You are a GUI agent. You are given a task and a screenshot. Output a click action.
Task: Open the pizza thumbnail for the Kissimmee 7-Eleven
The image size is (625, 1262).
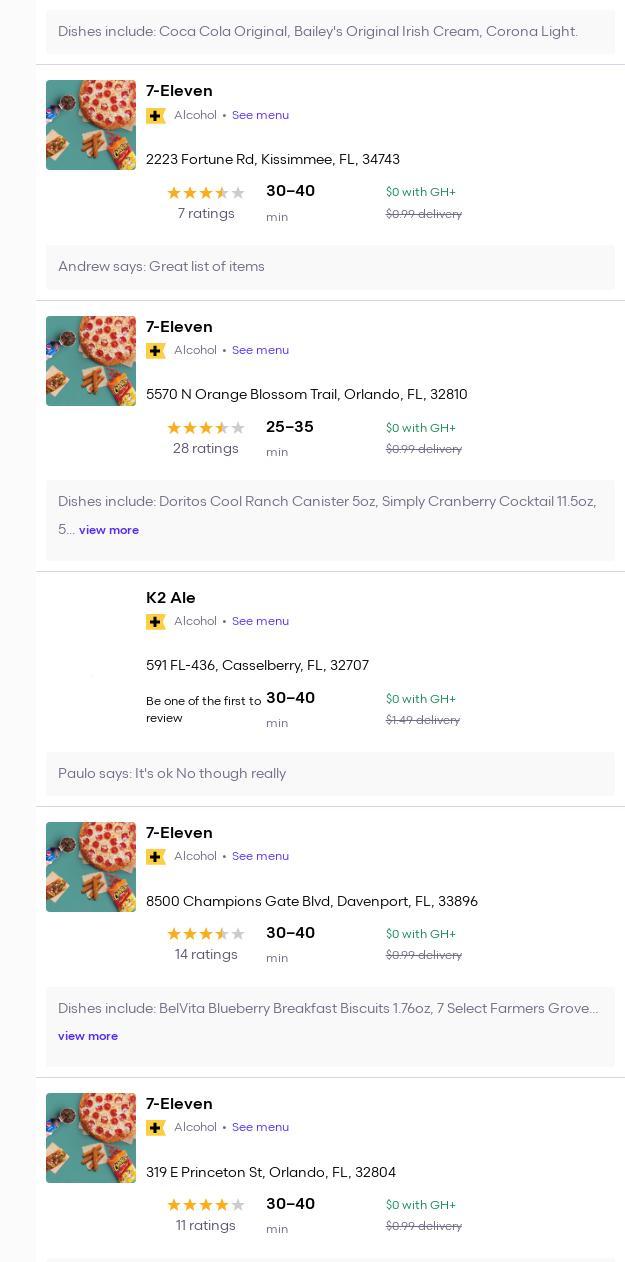coord(91,125)
